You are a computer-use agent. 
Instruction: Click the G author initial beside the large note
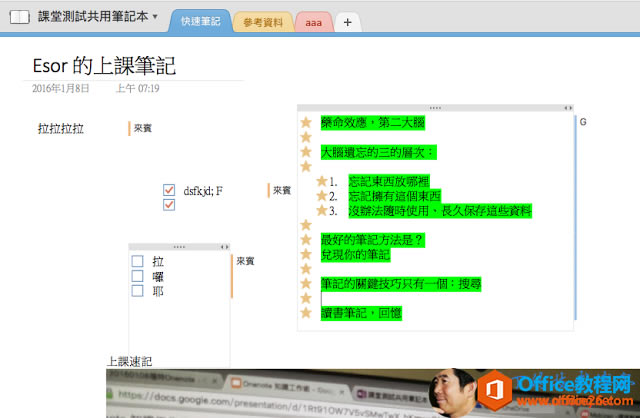click(x=583, y=122)
